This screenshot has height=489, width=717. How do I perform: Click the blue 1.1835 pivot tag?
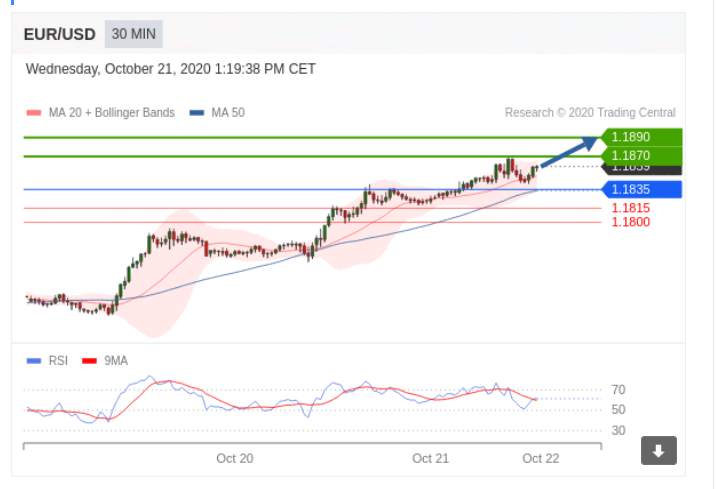642,189
